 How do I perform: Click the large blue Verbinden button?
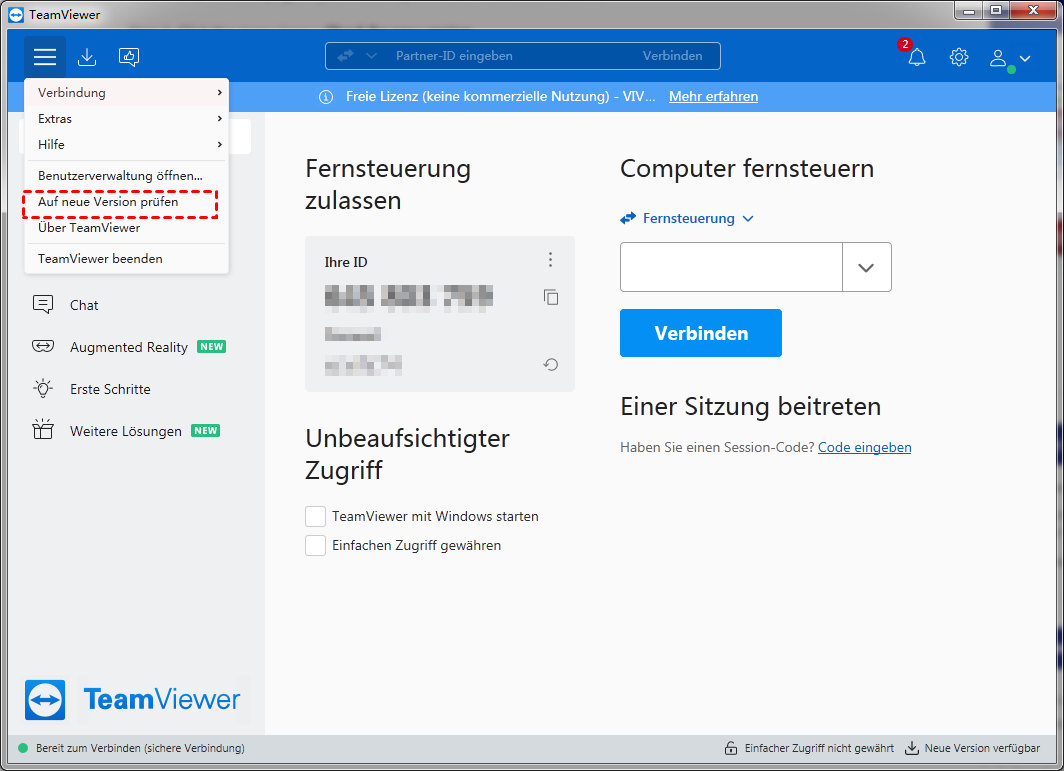click(x=700, y=333)
